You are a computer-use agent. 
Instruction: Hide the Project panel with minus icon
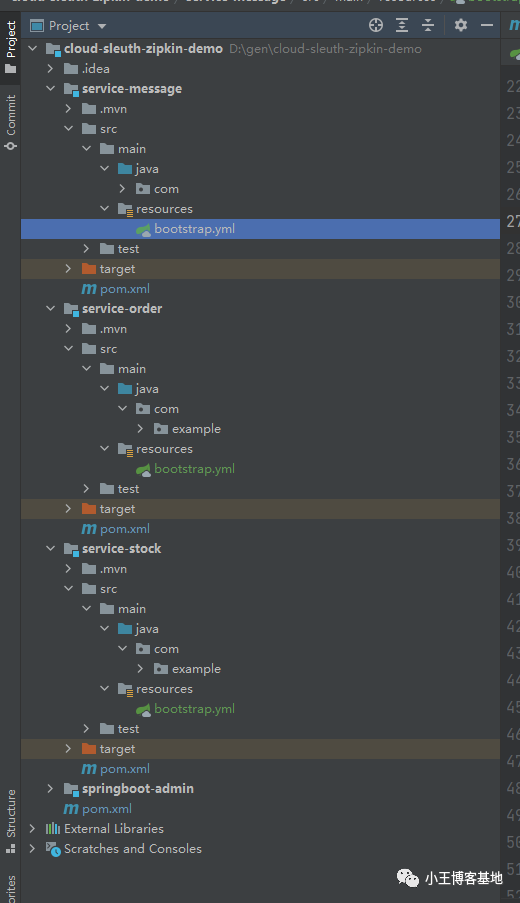tap(487, 25)
